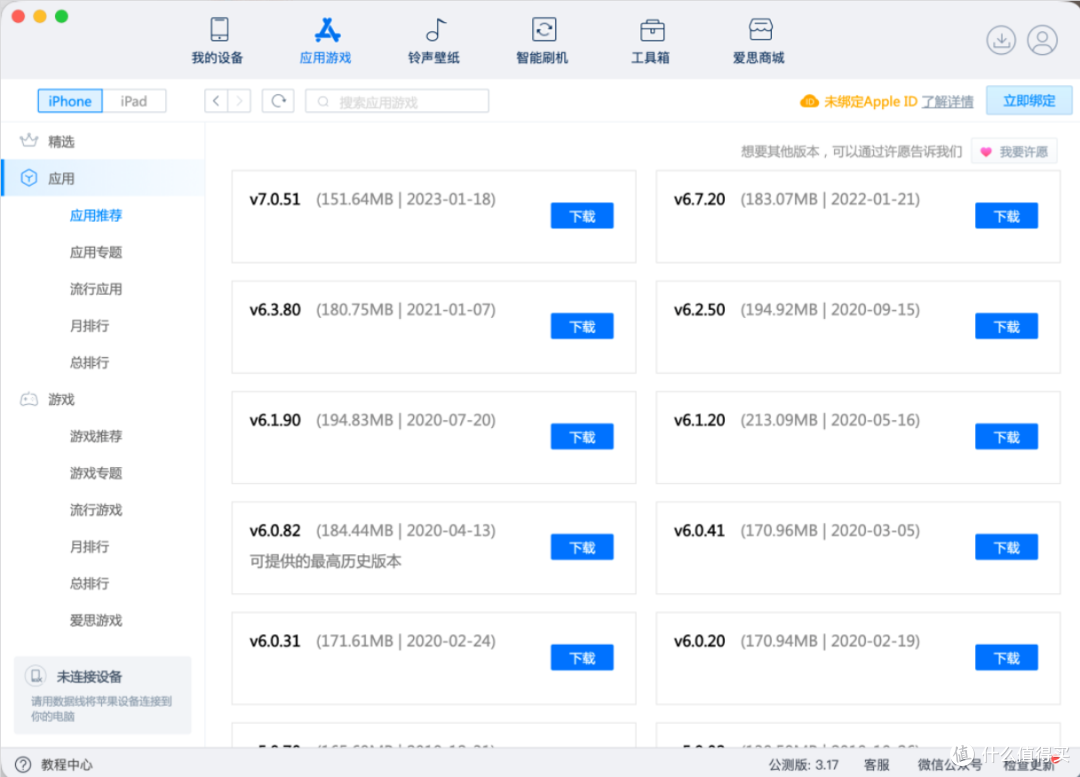Open 爱思游戏 in the sidebar
This screenshot has width=1080, height=777.
(96, 620)
